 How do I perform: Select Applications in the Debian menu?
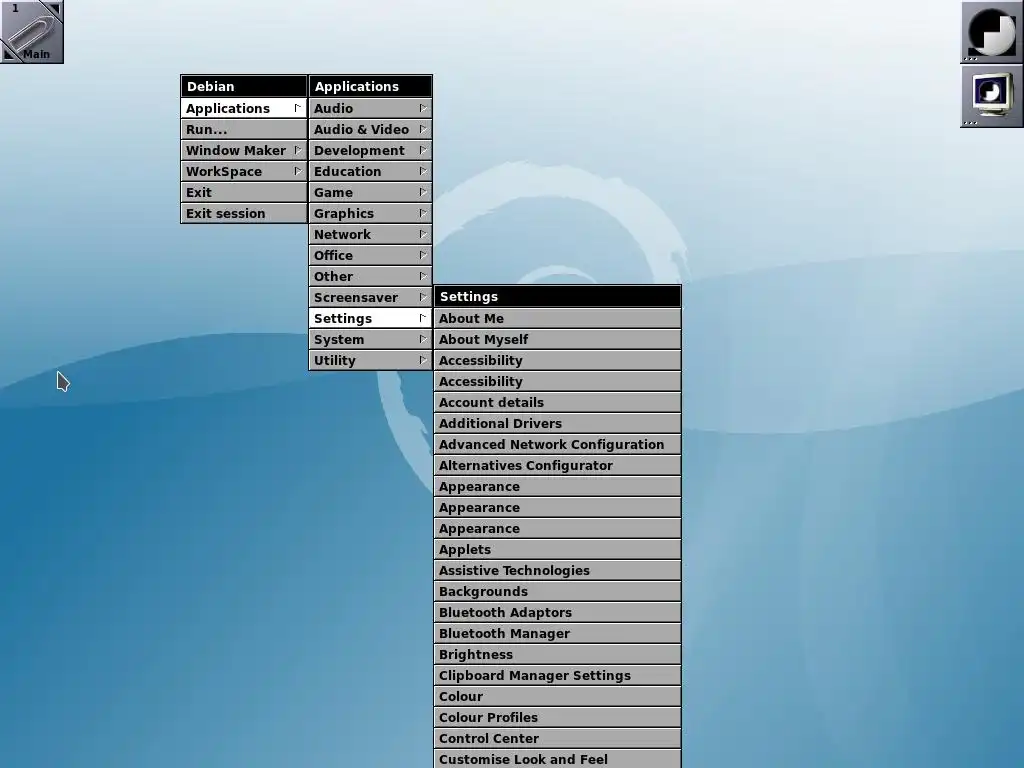tap(244, 108)
